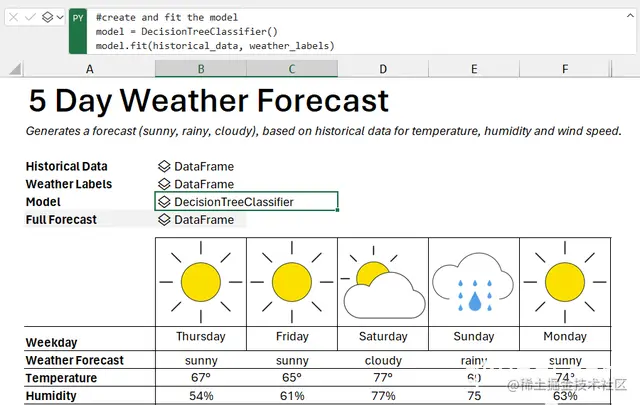Click the italic forecast description line
This screenshot has height=405, width=640.
323,131
